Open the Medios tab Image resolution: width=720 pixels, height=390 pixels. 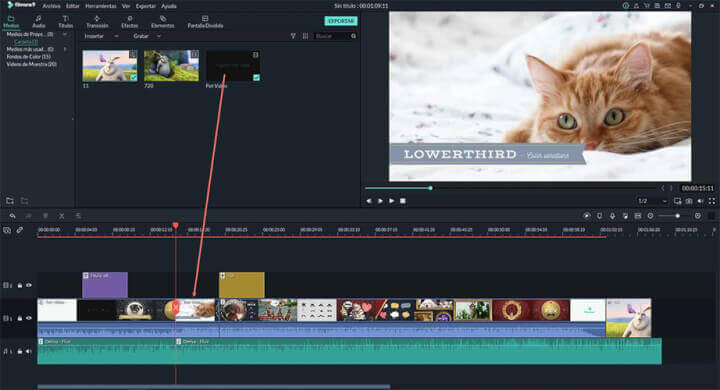[x=11, y=22]
